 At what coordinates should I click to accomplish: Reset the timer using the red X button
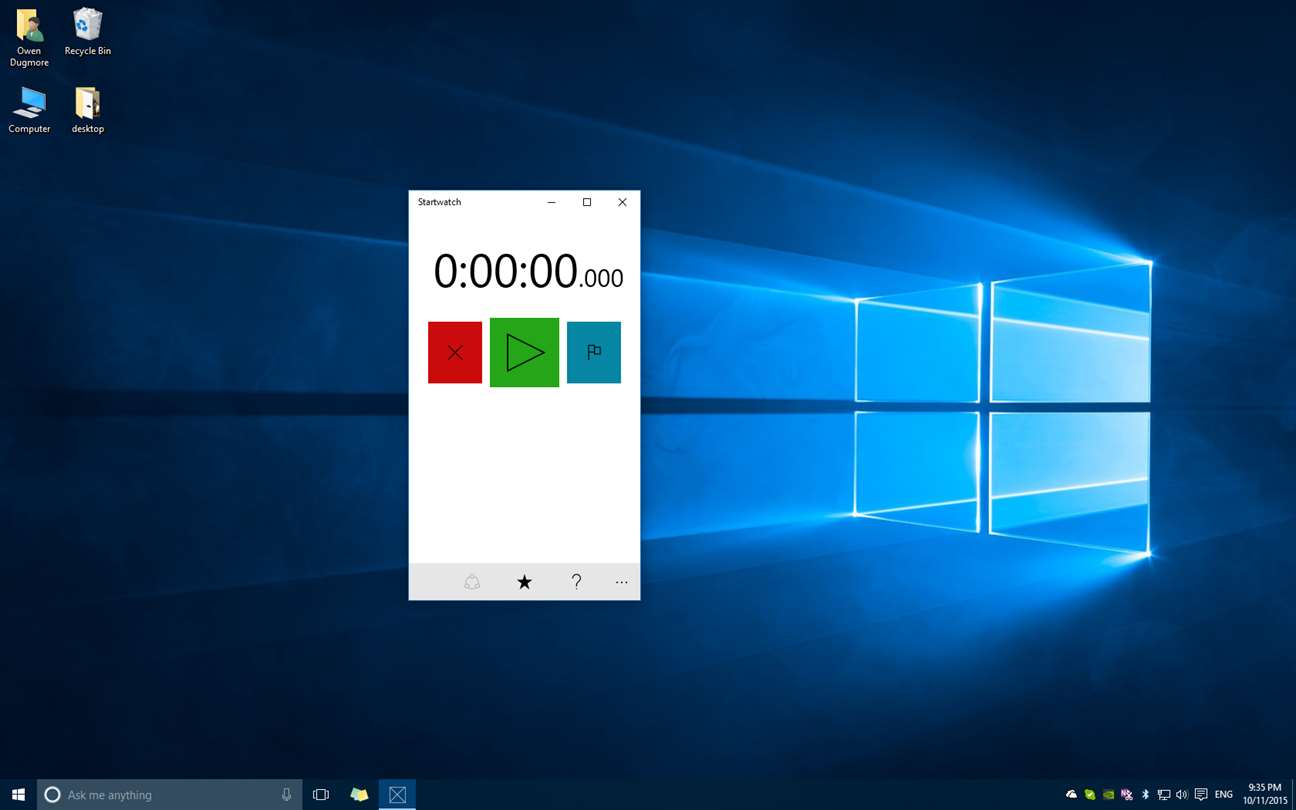coord(455,352)
